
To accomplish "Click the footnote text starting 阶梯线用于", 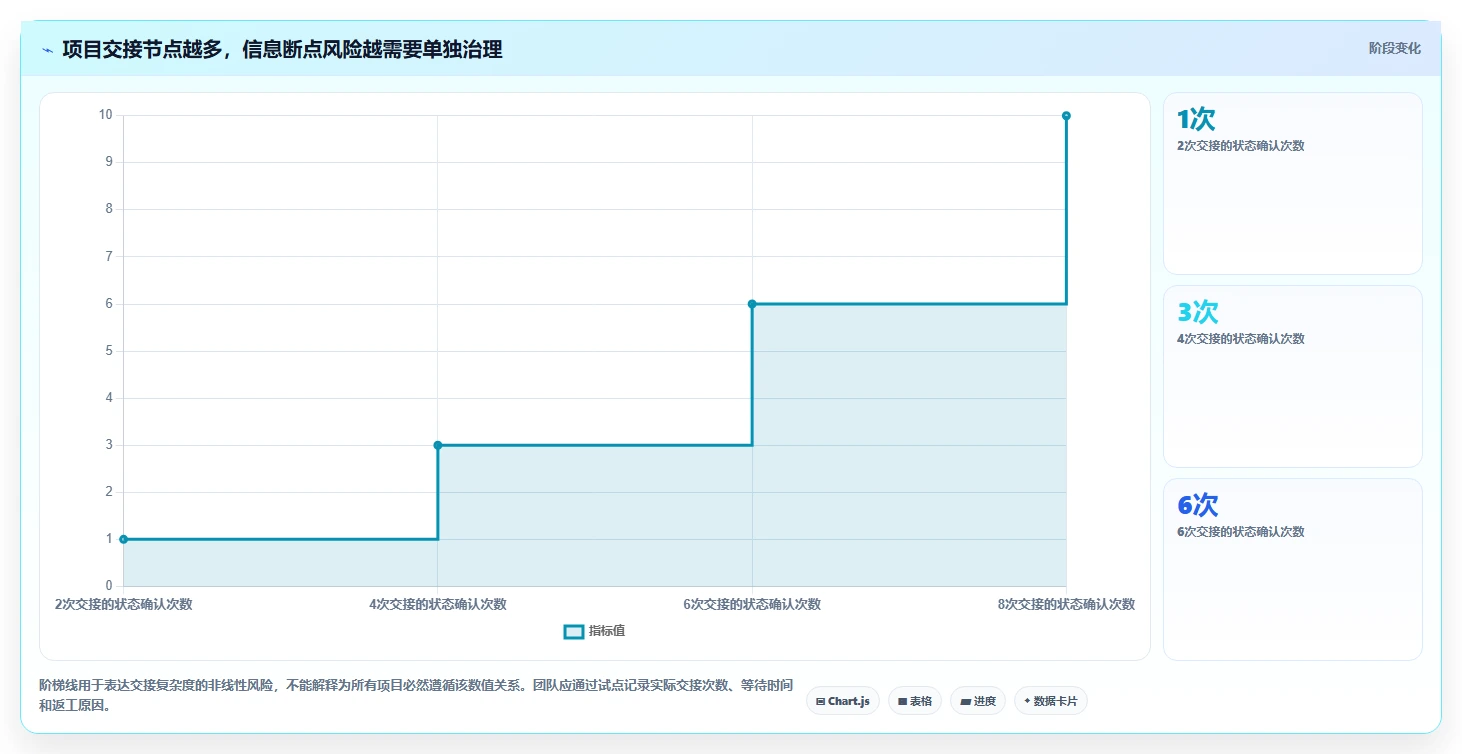I will [416, 695].
